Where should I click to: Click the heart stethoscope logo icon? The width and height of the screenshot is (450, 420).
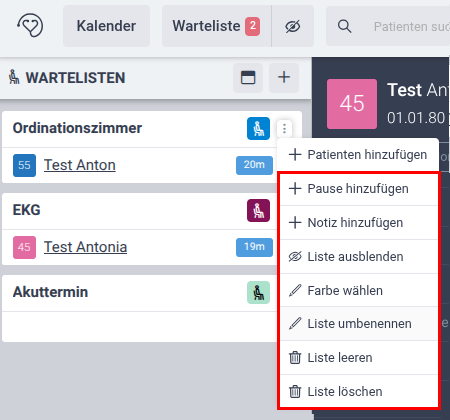pos(30,25)
